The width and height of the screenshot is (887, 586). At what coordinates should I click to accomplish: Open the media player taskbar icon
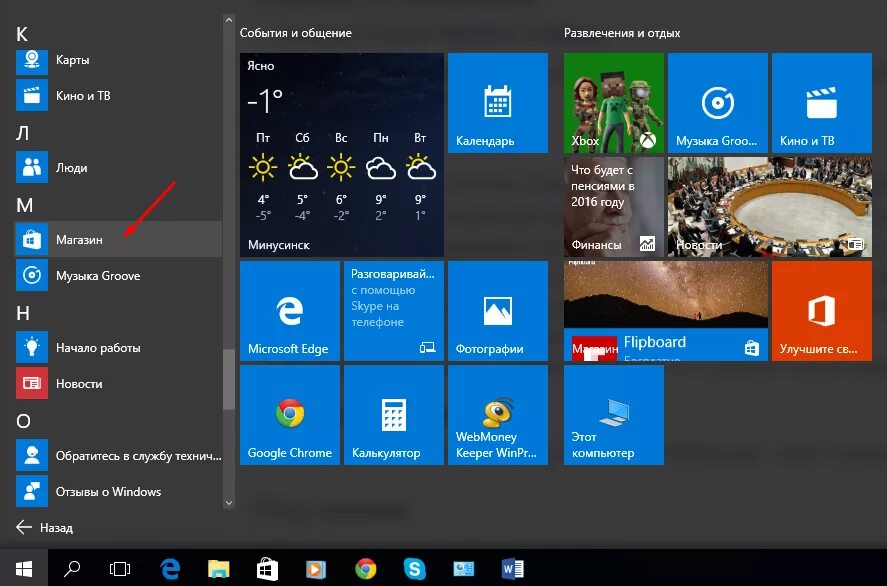pyautogui.click(x=316, y=568)
